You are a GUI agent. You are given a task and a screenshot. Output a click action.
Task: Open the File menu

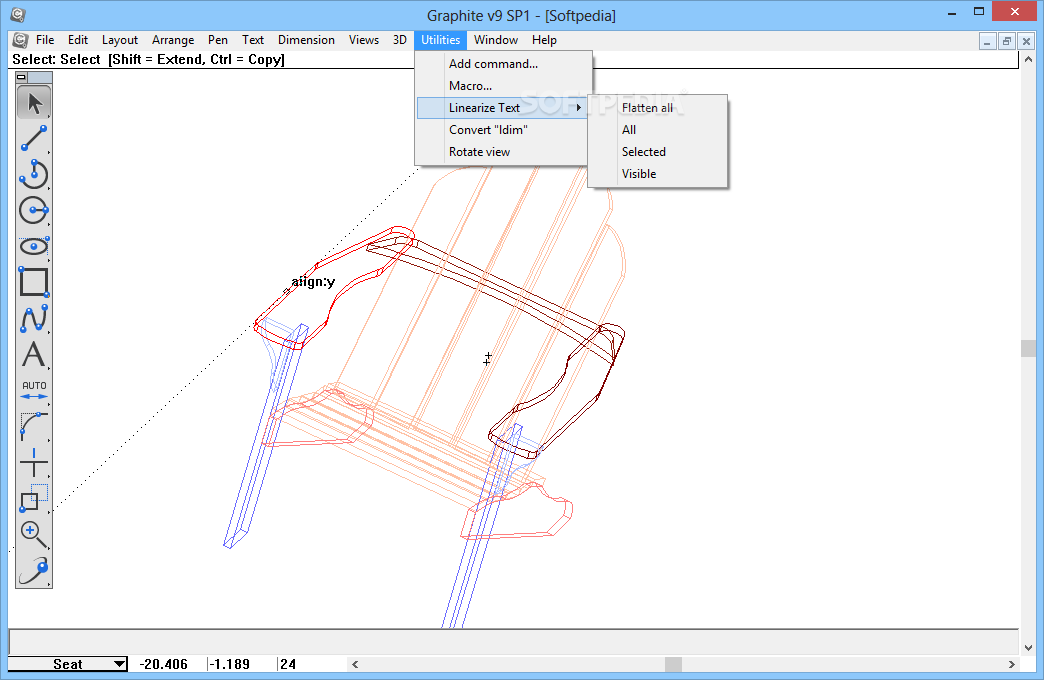click(45, 40)
